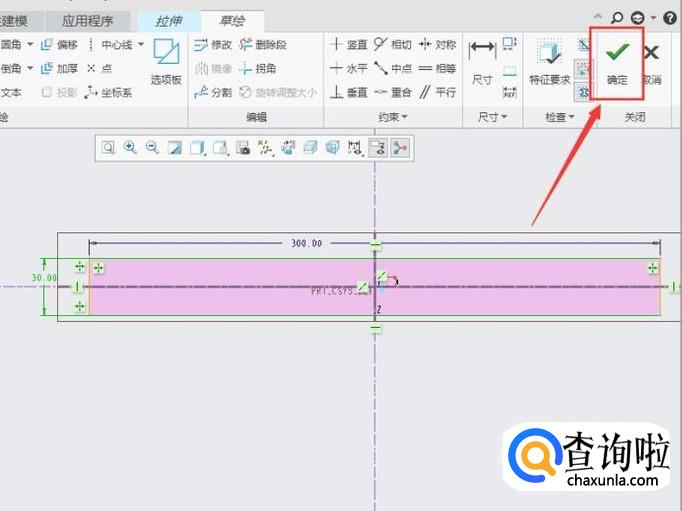Select the 坐标系 coordinate system tool
The height and width of the screenshot is (511, 682).
108,92
